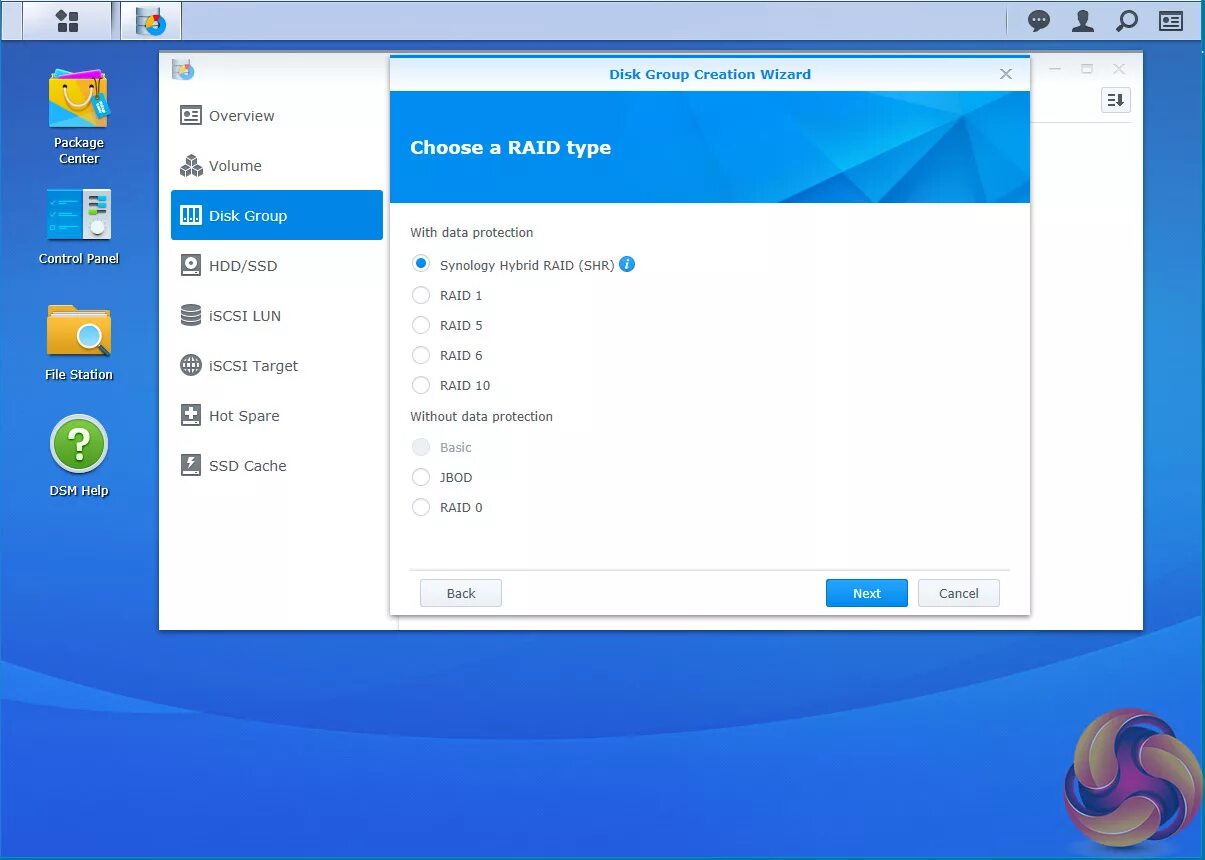The width and height of the screenshot is (1205, 860).
Task: Open HDD/SSD section
Action: [x=277, y=266]
